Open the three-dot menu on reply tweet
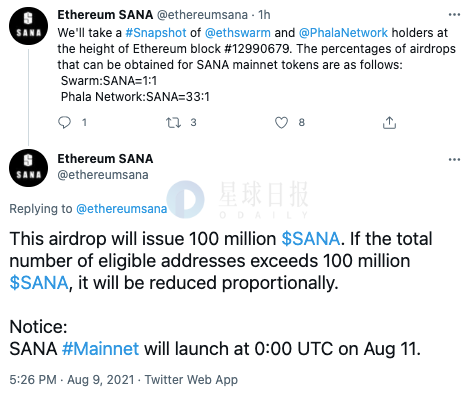This screenshot has height=399, width=475. tap(454, 159)
